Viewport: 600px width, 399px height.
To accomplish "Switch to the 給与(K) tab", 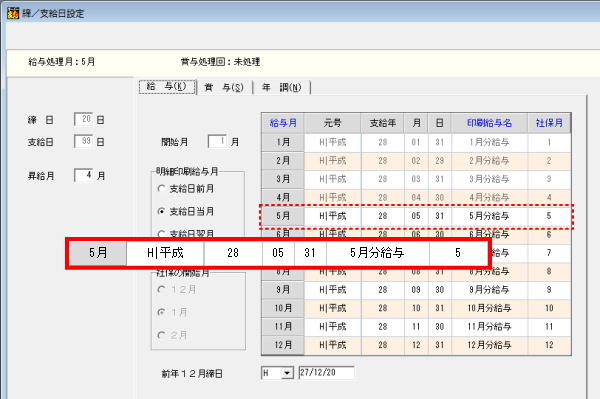I will tap(168, 87).
